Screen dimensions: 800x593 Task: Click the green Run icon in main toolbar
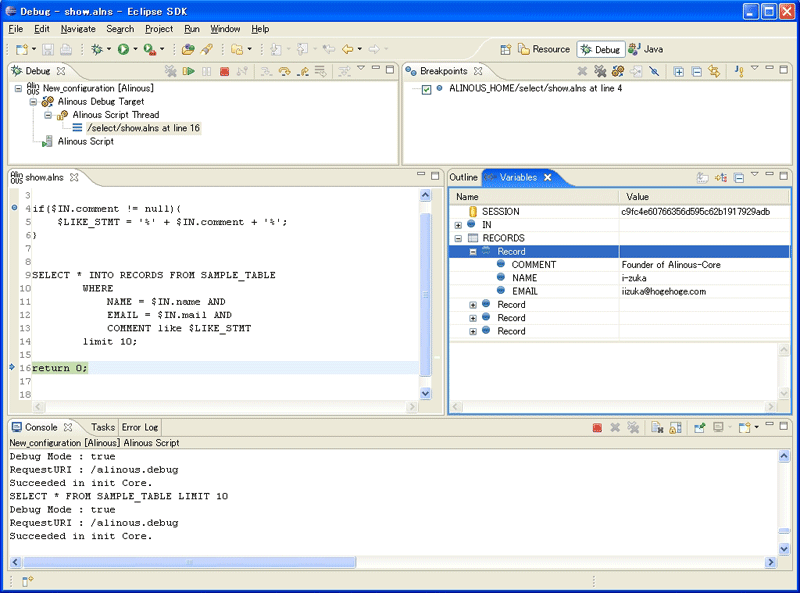(122, 49)
